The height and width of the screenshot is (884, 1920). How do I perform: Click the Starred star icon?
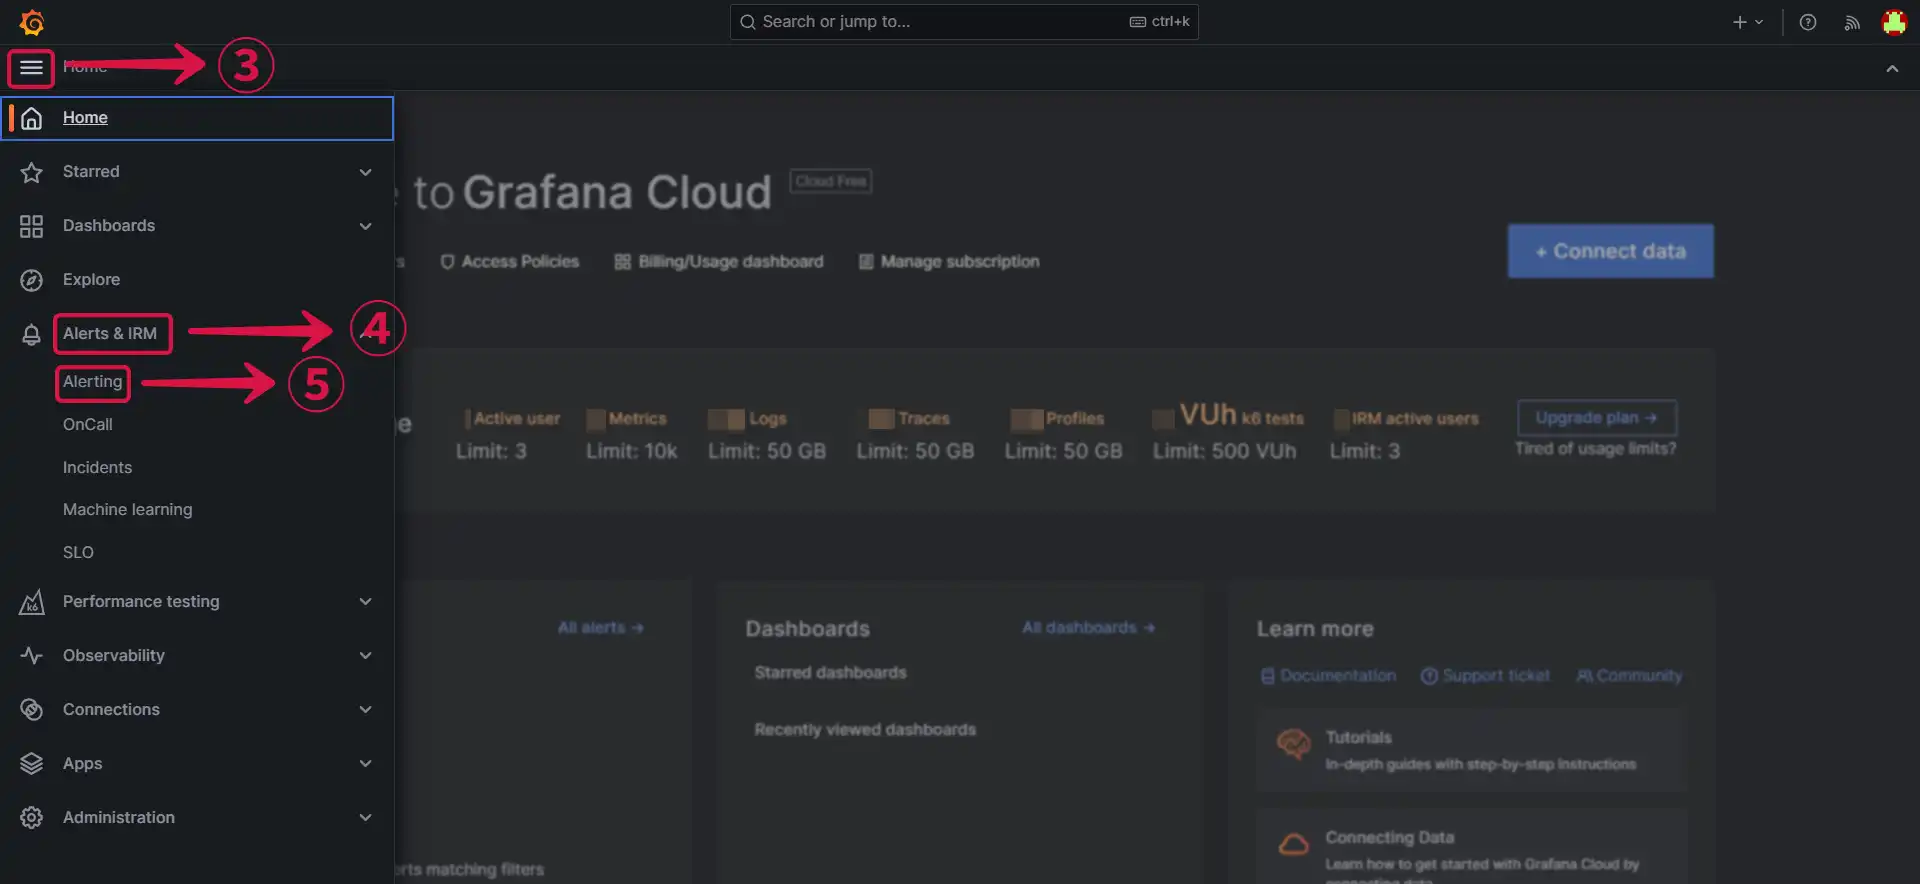tap(32, 172)
